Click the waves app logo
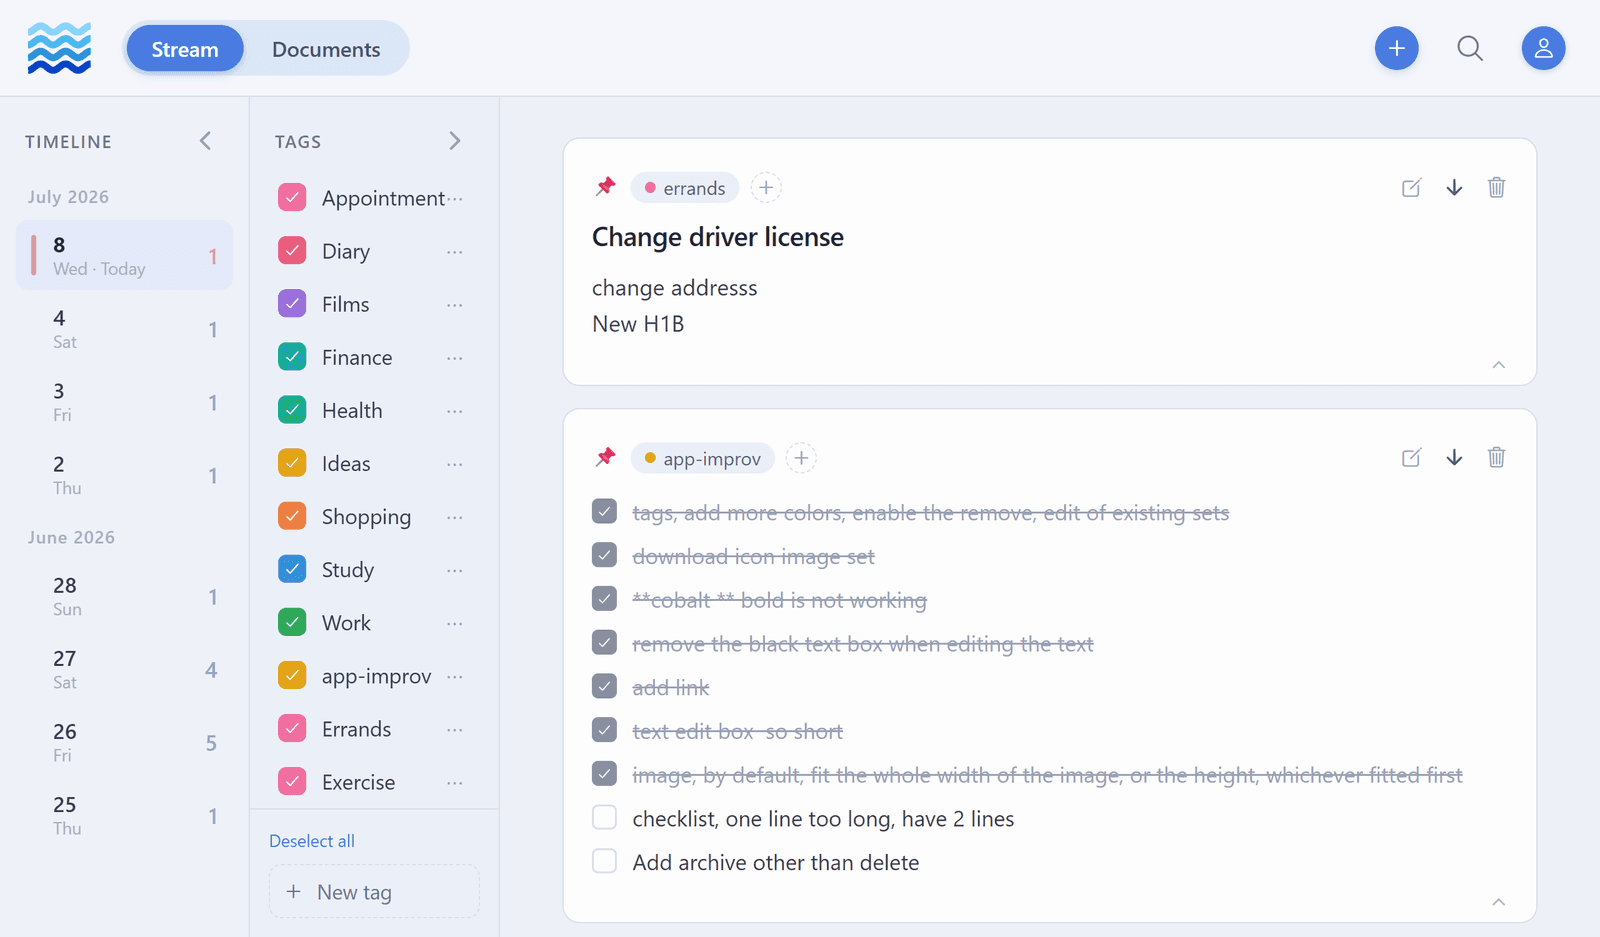 click(59, 48)
